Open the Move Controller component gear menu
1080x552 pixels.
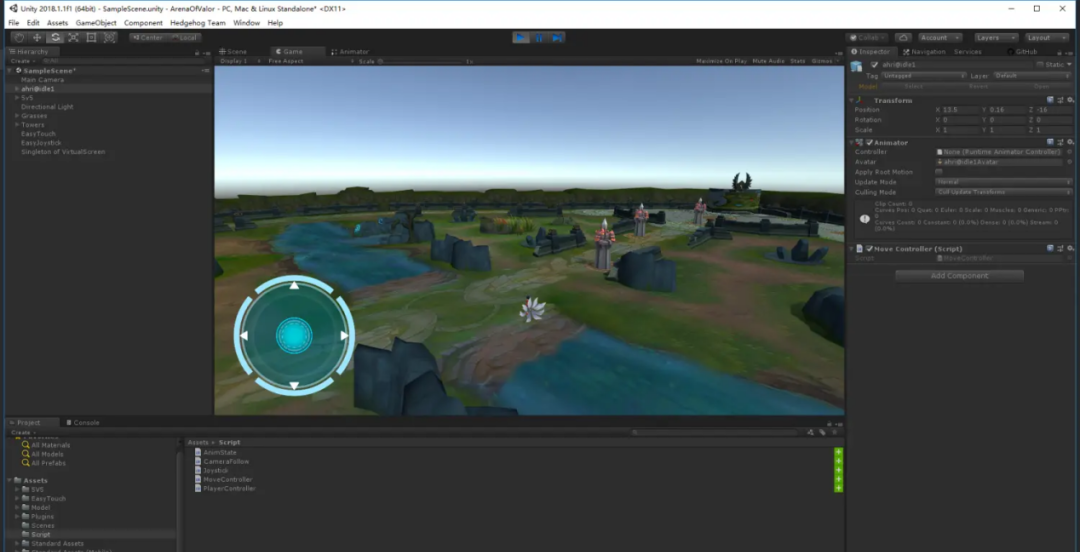tap(1070, 249)
